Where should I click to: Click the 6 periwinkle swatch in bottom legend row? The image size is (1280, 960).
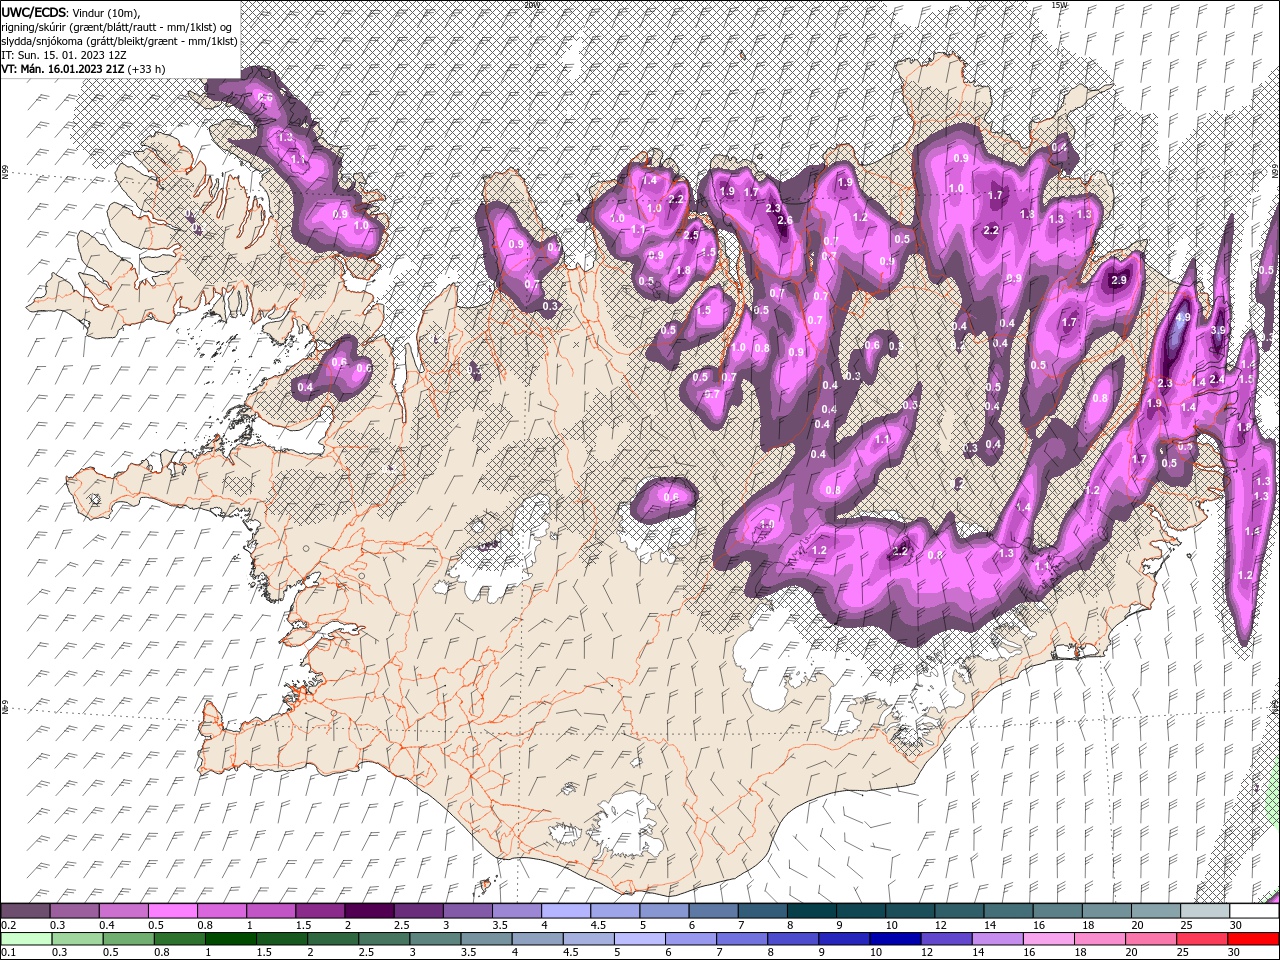[691, 939]
